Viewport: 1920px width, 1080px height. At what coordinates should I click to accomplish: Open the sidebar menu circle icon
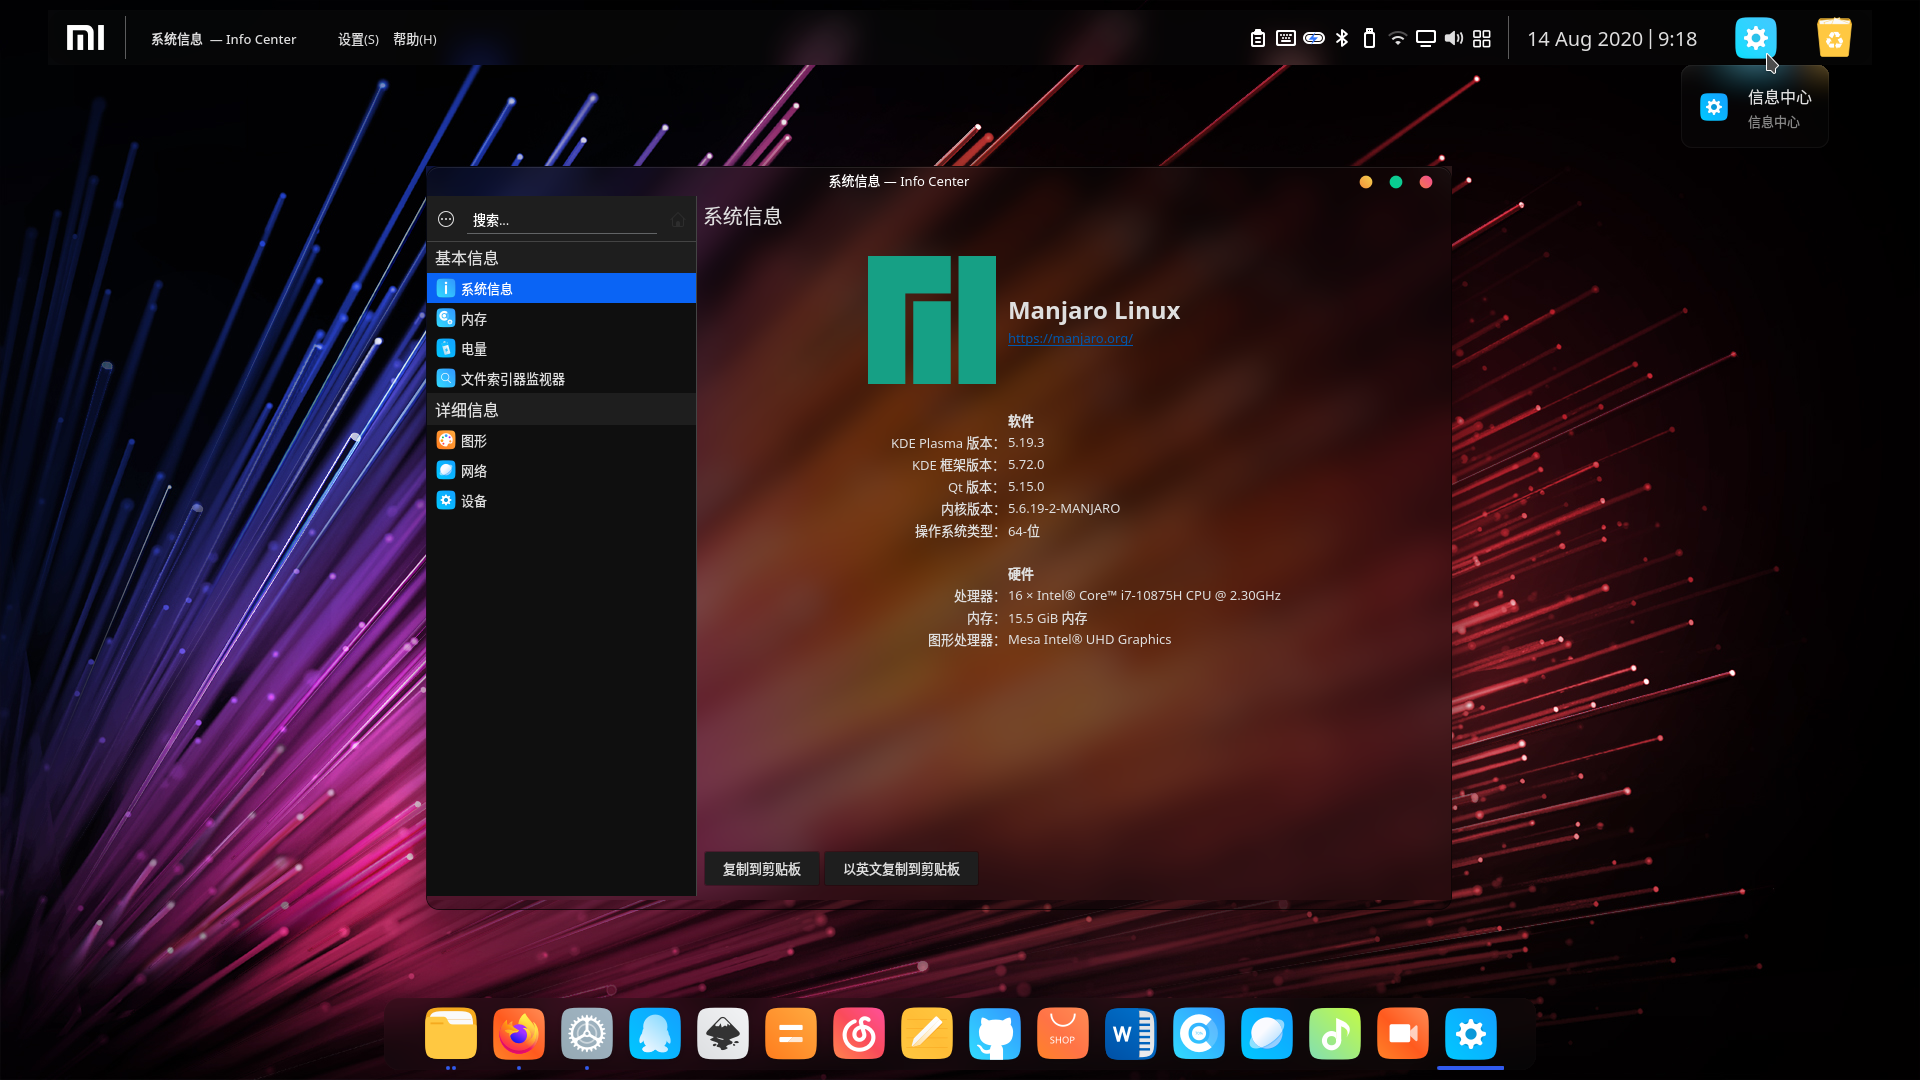446,219
